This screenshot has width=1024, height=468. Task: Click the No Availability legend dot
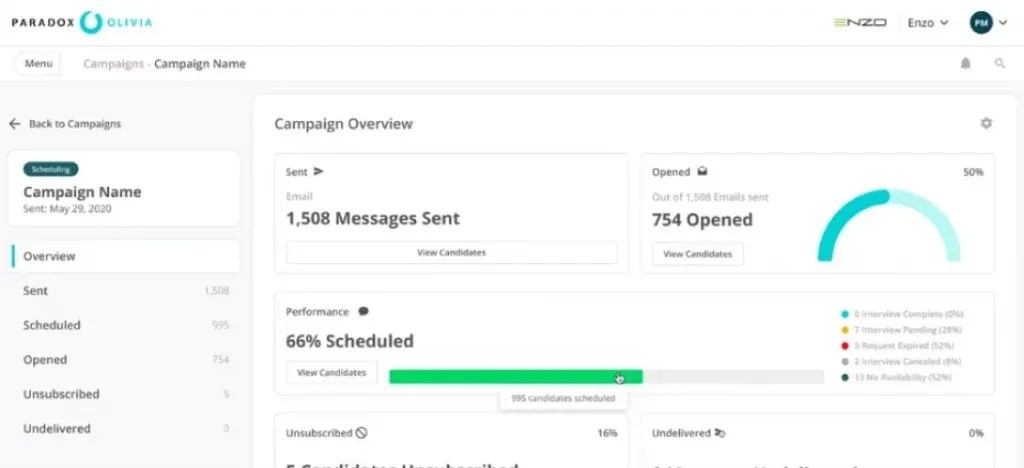tap(845, 377)
